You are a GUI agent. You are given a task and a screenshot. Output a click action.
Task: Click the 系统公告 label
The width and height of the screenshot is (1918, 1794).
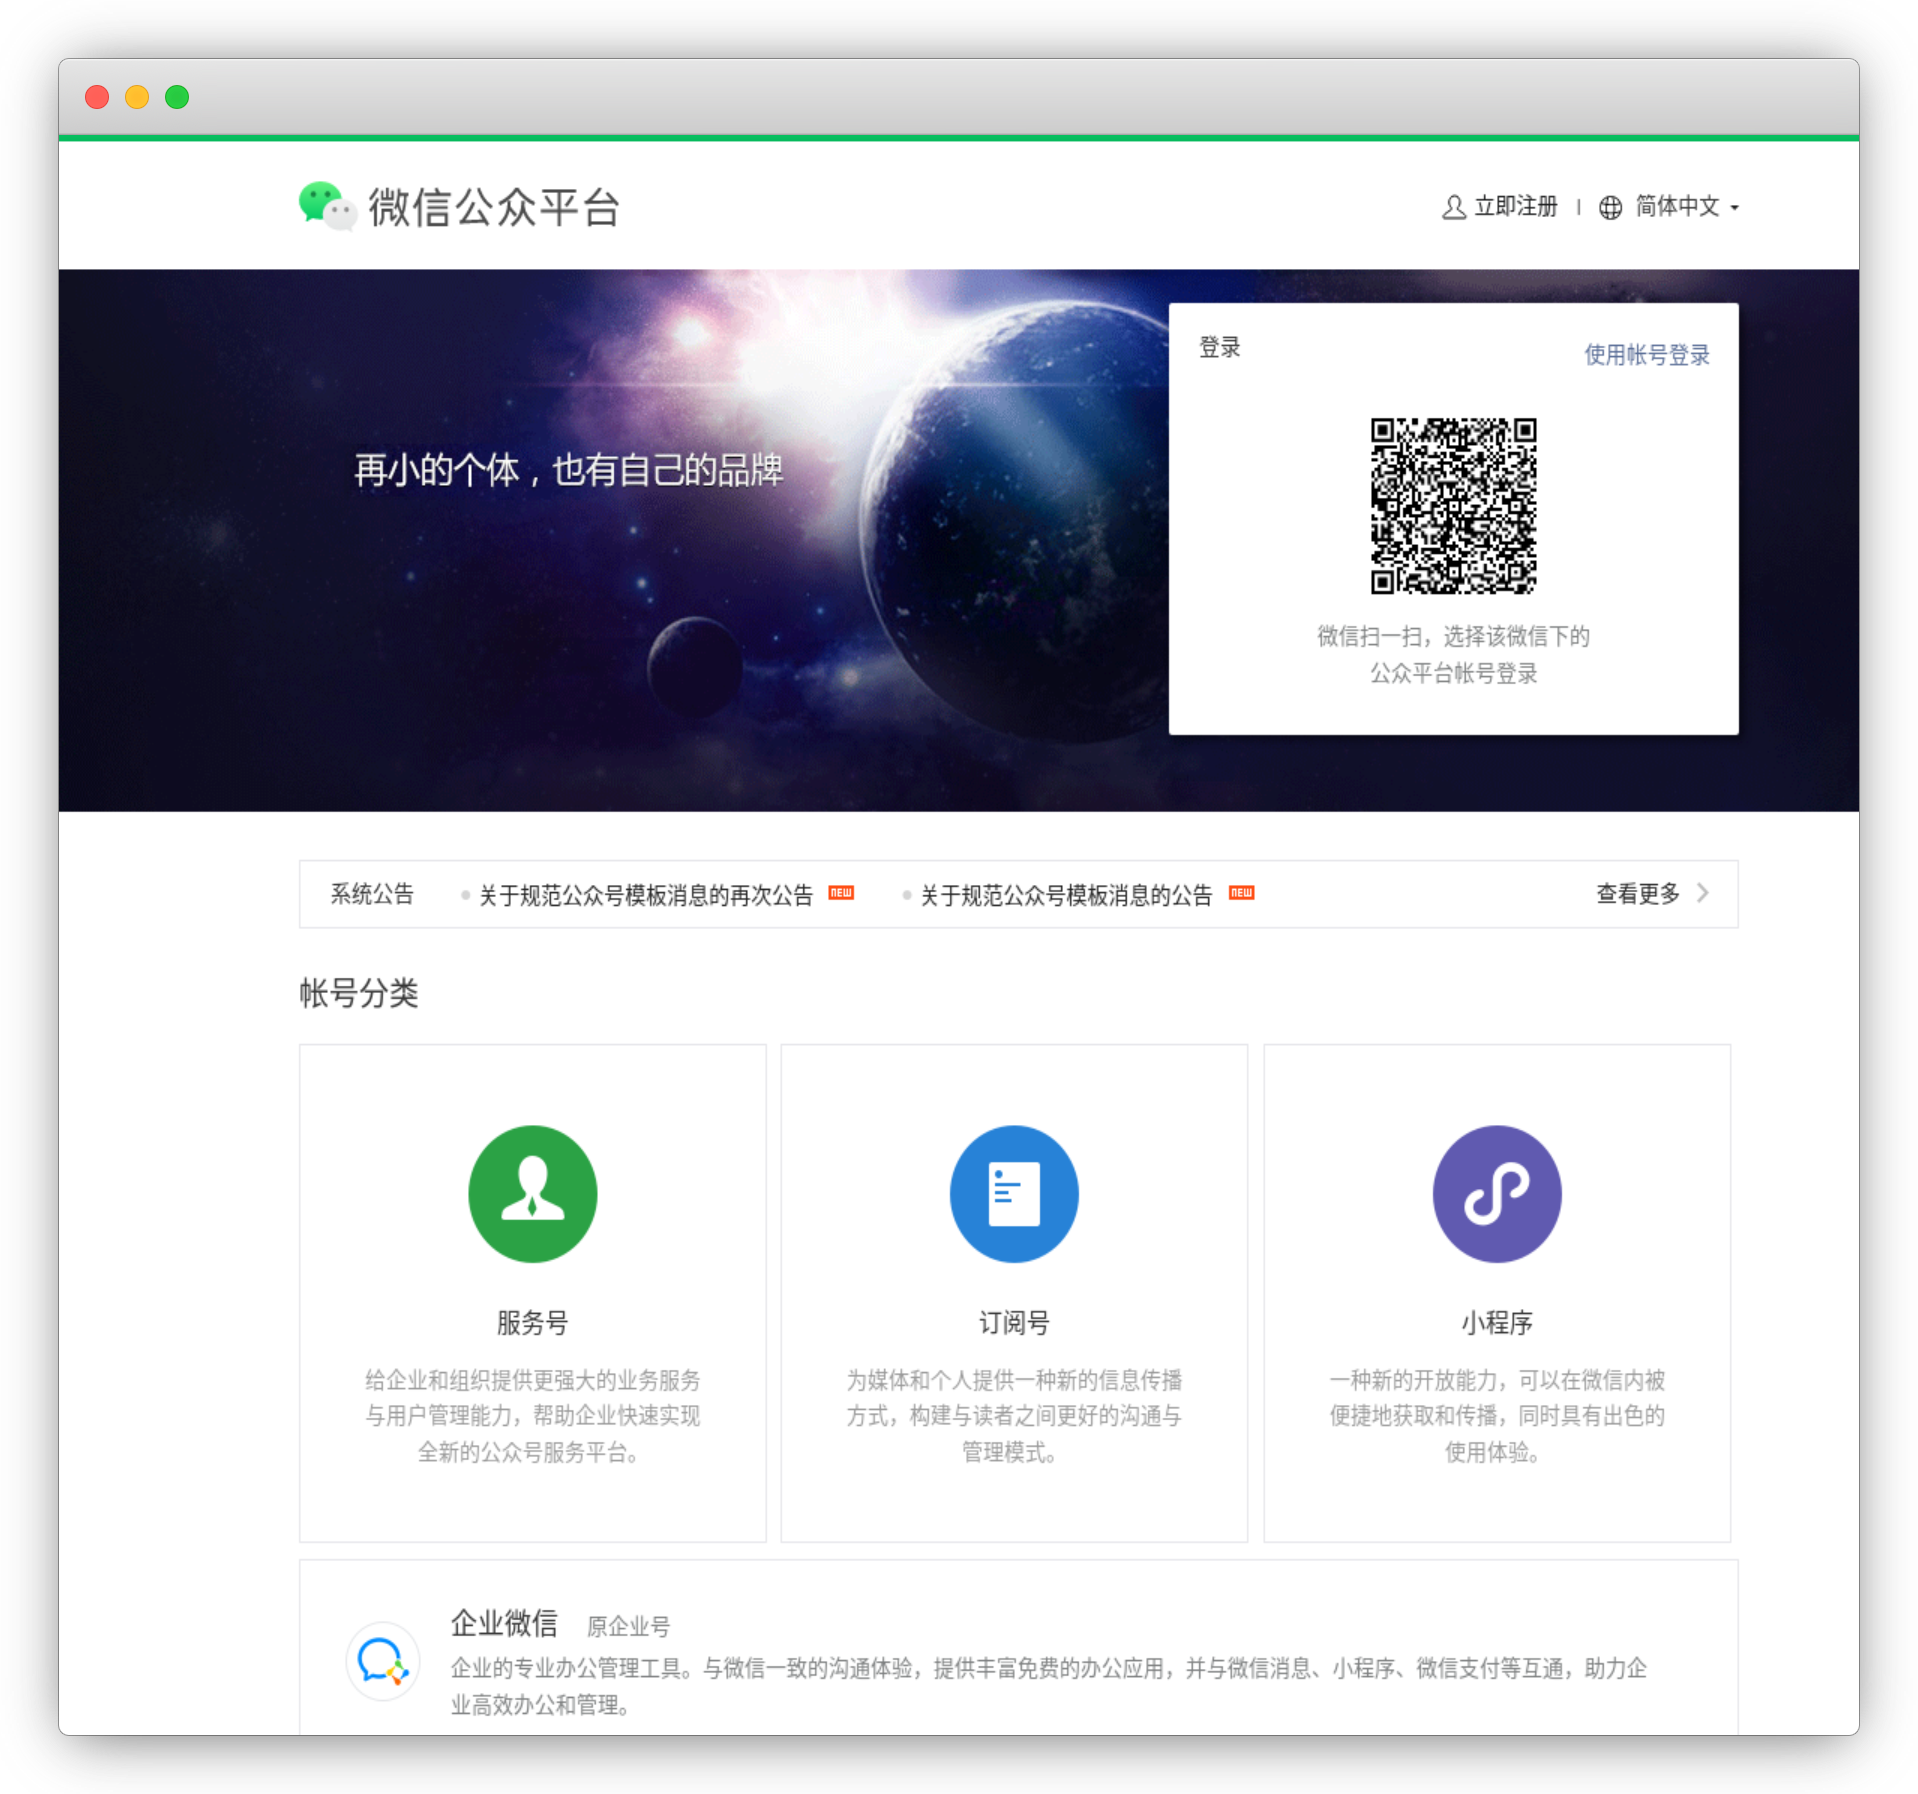click(x=372, y=893)
